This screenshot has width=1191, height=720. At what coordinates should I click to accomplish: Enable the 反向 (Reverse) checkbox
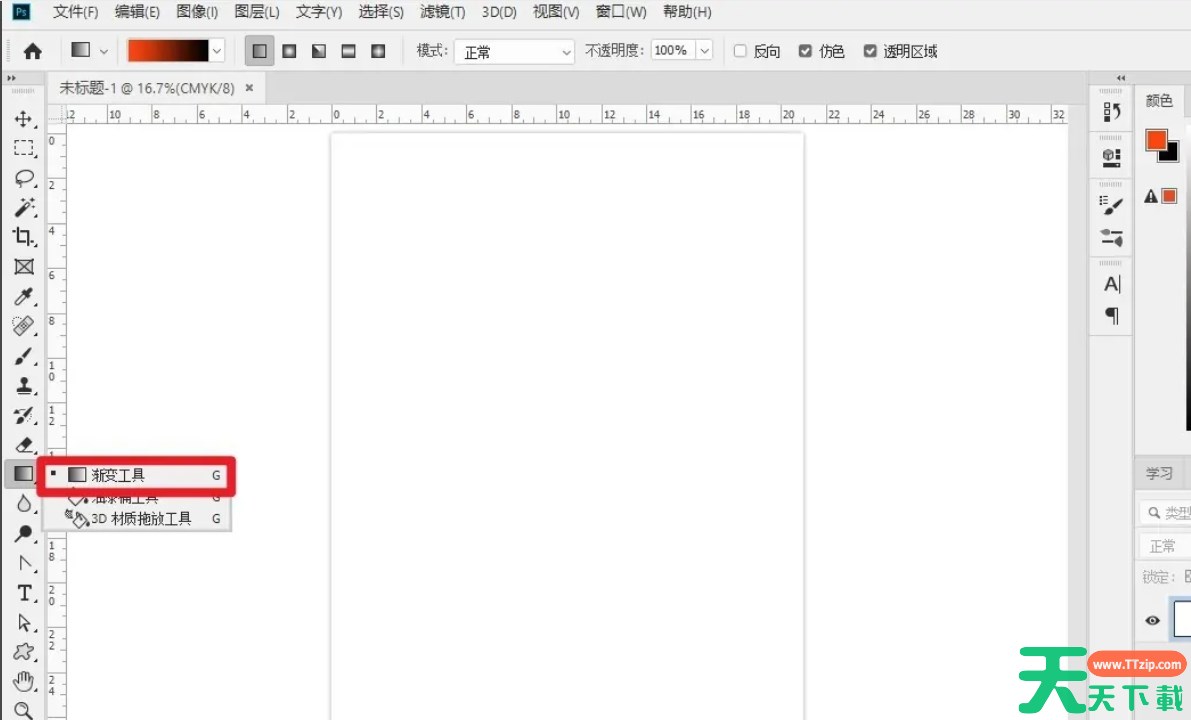(x=741, y=51)
